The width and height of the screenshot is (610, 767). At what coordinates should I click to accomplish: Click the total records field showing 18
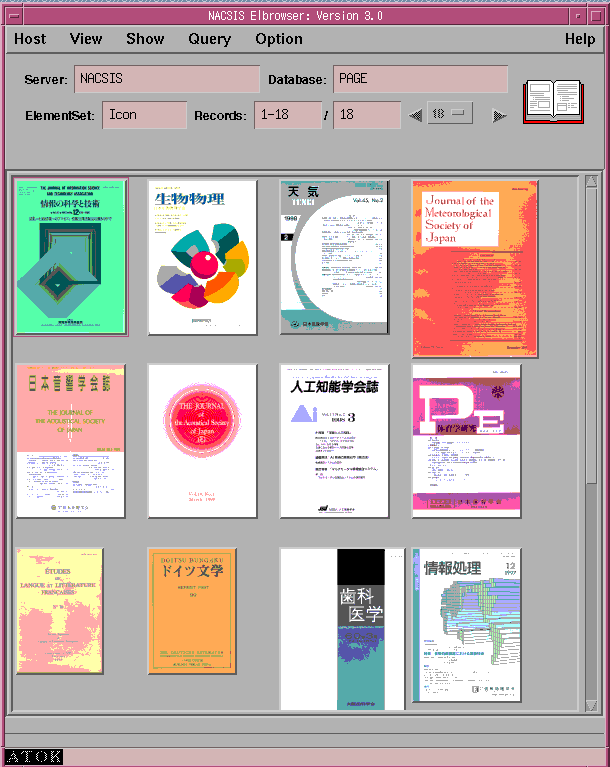(367, 115)
